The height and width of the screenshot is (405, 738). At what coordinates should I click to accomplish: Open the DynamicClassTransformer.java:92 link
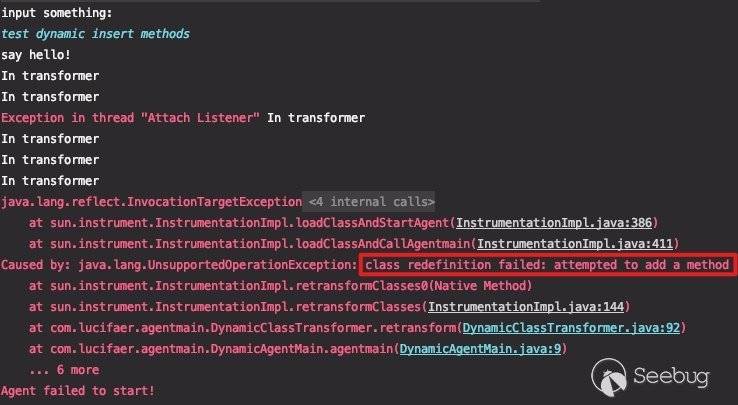(x=571, y=328)
